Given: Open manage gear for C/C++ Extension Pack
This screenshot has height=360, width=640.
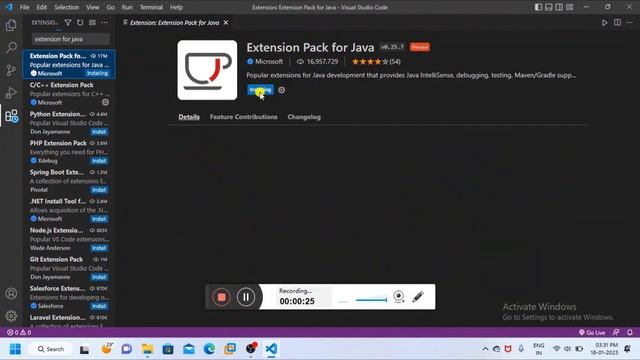Looking at the screenshot, I should [105, 102].
